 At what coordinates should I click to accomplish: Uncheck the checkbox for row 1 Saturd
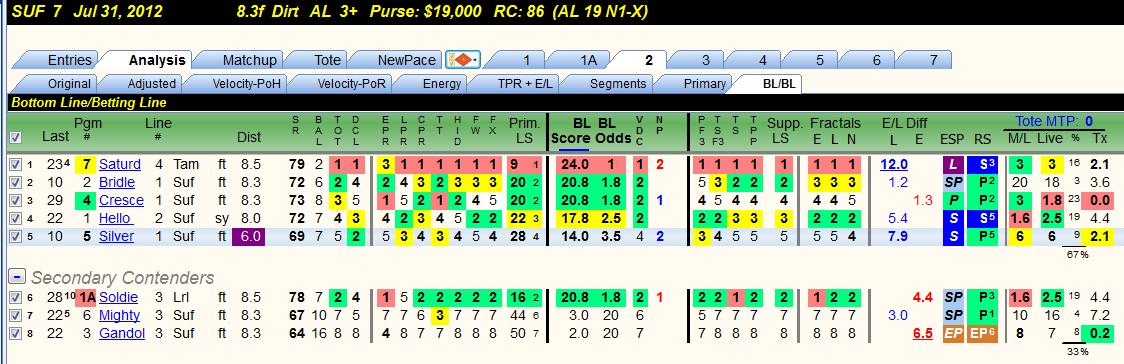coord(15,165)
